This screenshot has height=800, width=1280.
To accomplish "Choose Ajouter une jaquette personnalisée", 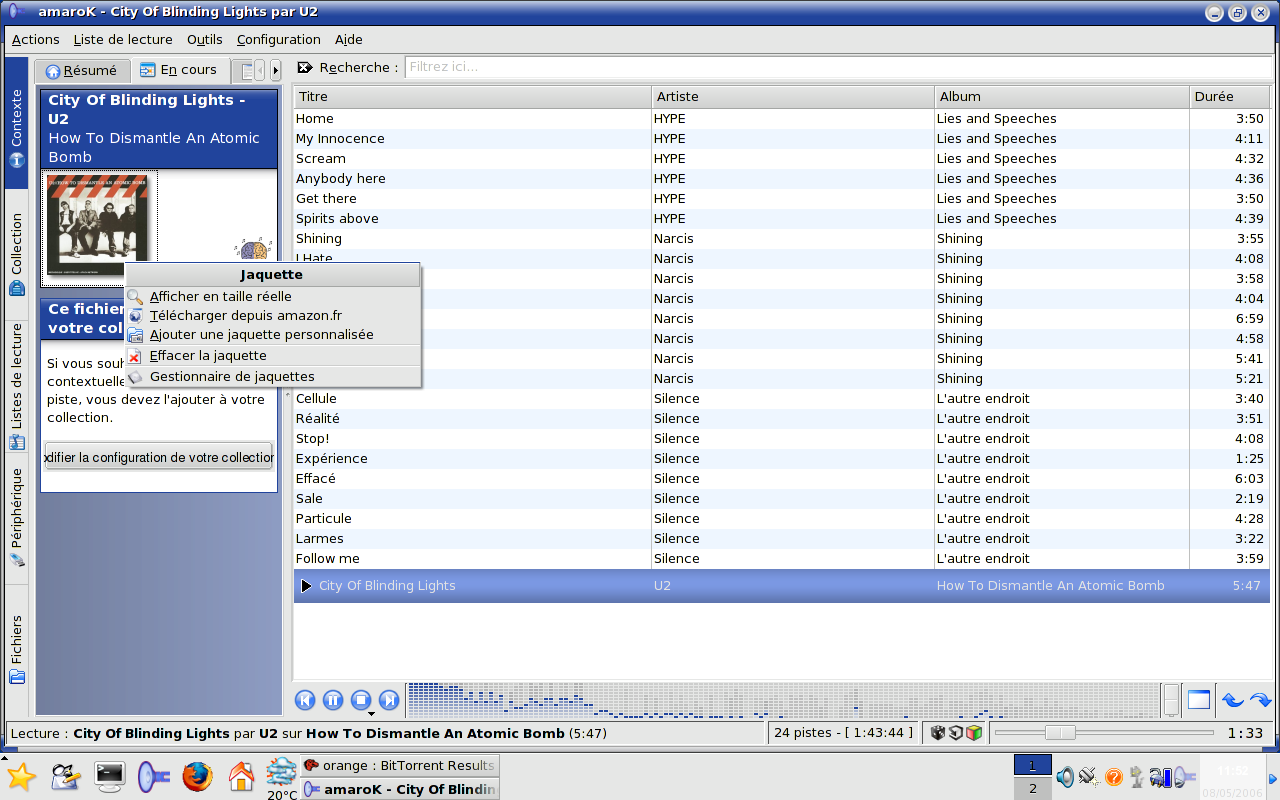I will 272,335.
